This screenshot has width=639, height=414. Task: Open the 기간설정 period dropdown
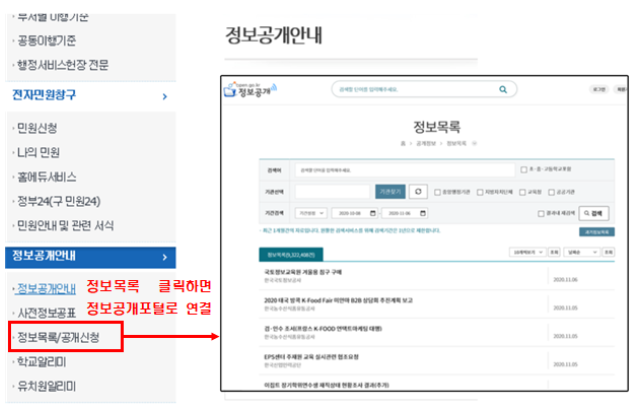(x=311, y=213)
